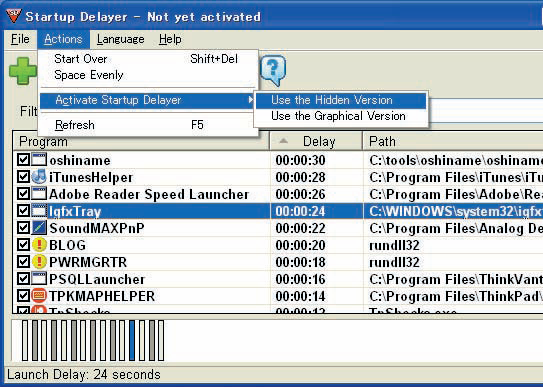
Task: Choose Start Over from Actions menu
Action: click(148, 59)
